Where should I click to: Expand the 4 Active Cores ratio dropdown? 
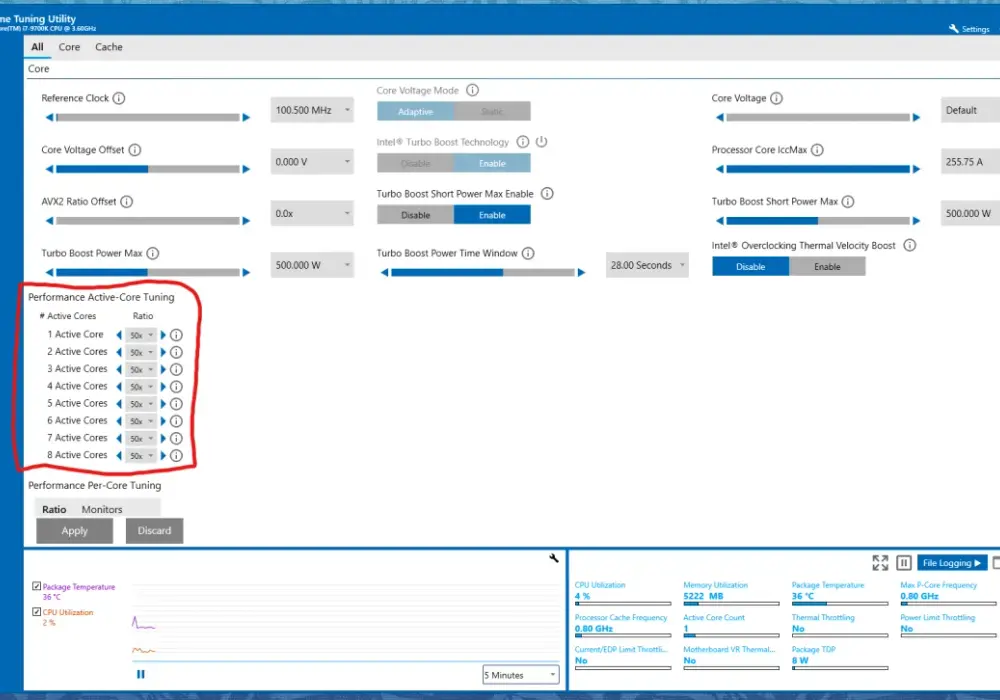141,386
